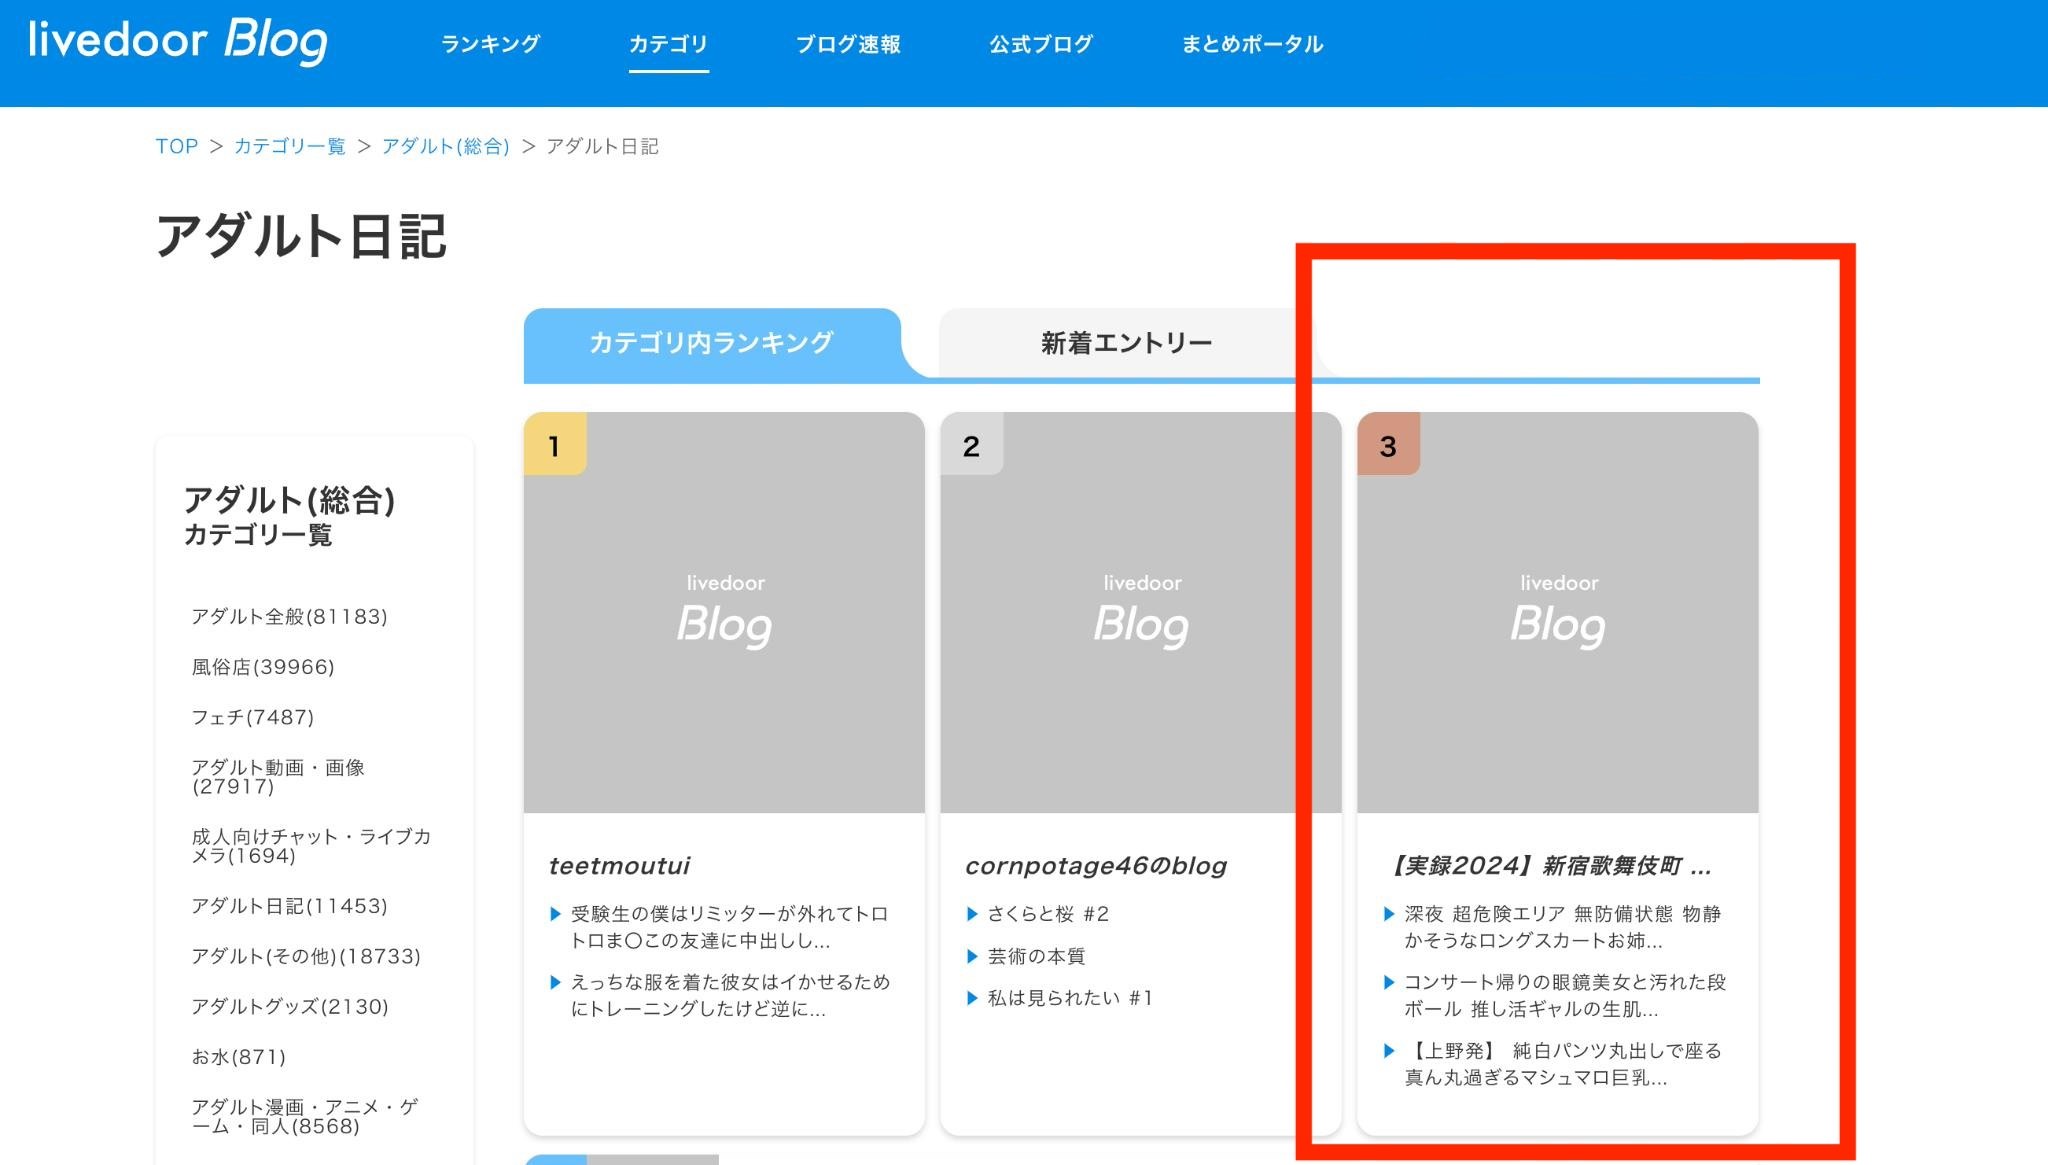This screenshot has width=2048, height=1165.
Task: Click the arrow icon beside 【上野発】
Action: coord(1388,1051)
